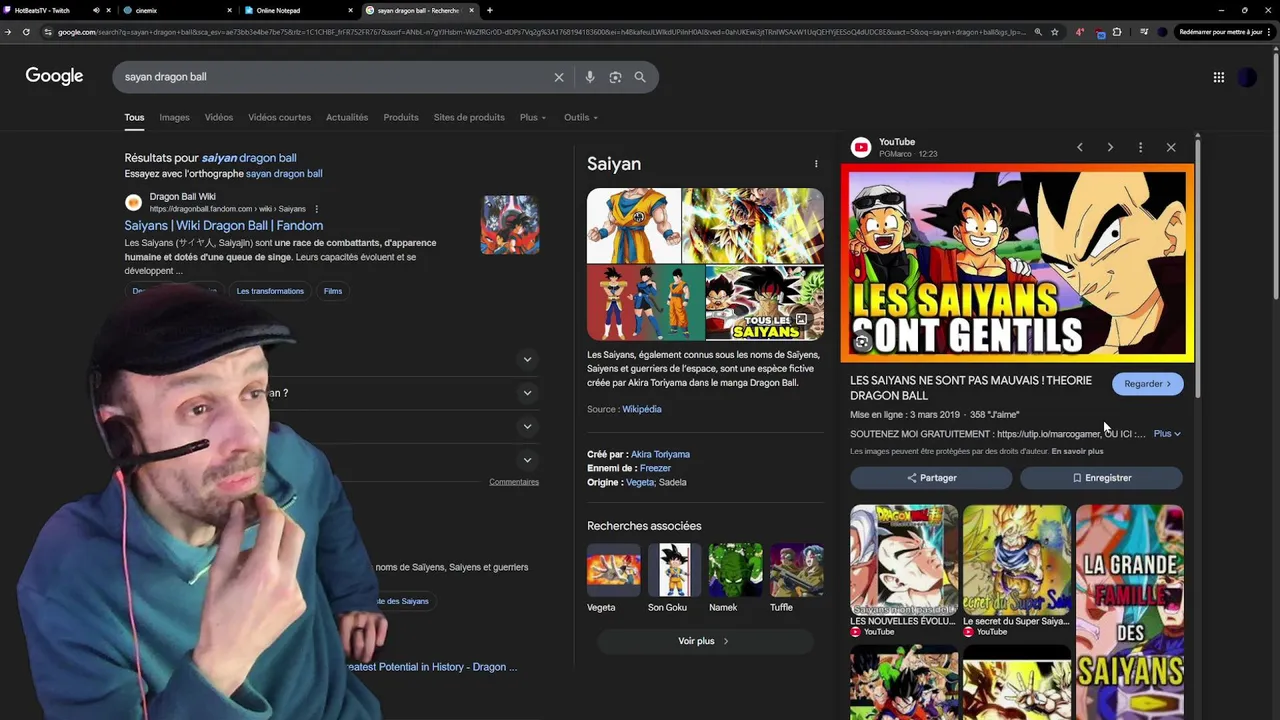Click Redémarrer pour mettre à jour

tap(1220, 32)
